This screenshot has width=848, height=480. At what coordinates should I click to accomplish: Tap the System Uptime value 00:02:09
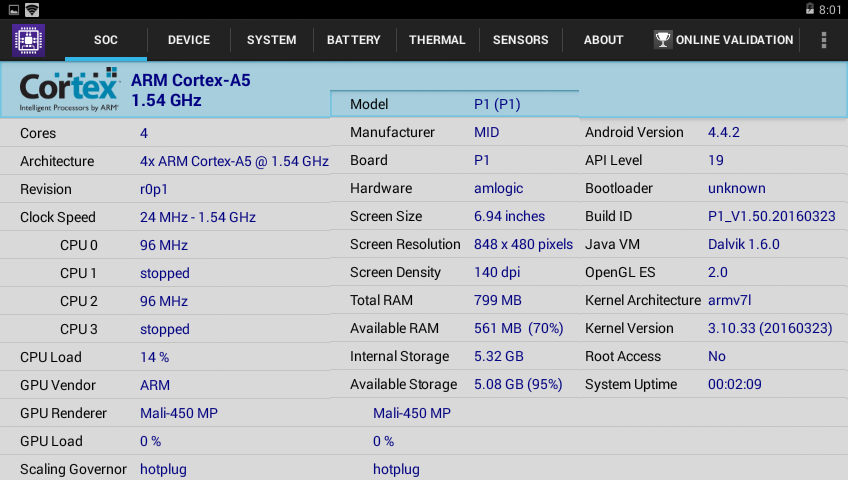[x=734, y=384]
